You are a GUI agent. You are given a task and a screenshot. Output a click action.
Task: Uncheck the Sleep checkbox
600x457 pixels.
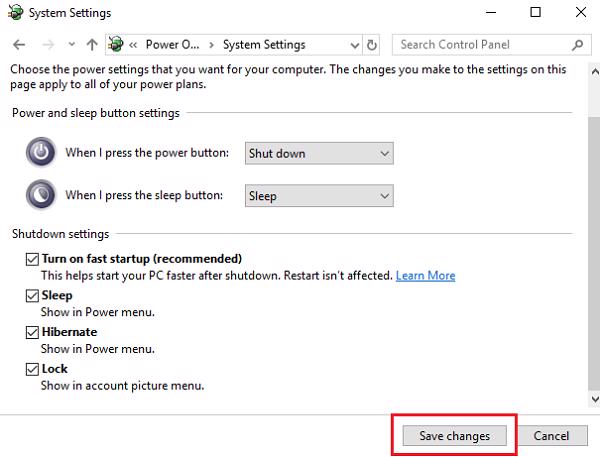32,296
